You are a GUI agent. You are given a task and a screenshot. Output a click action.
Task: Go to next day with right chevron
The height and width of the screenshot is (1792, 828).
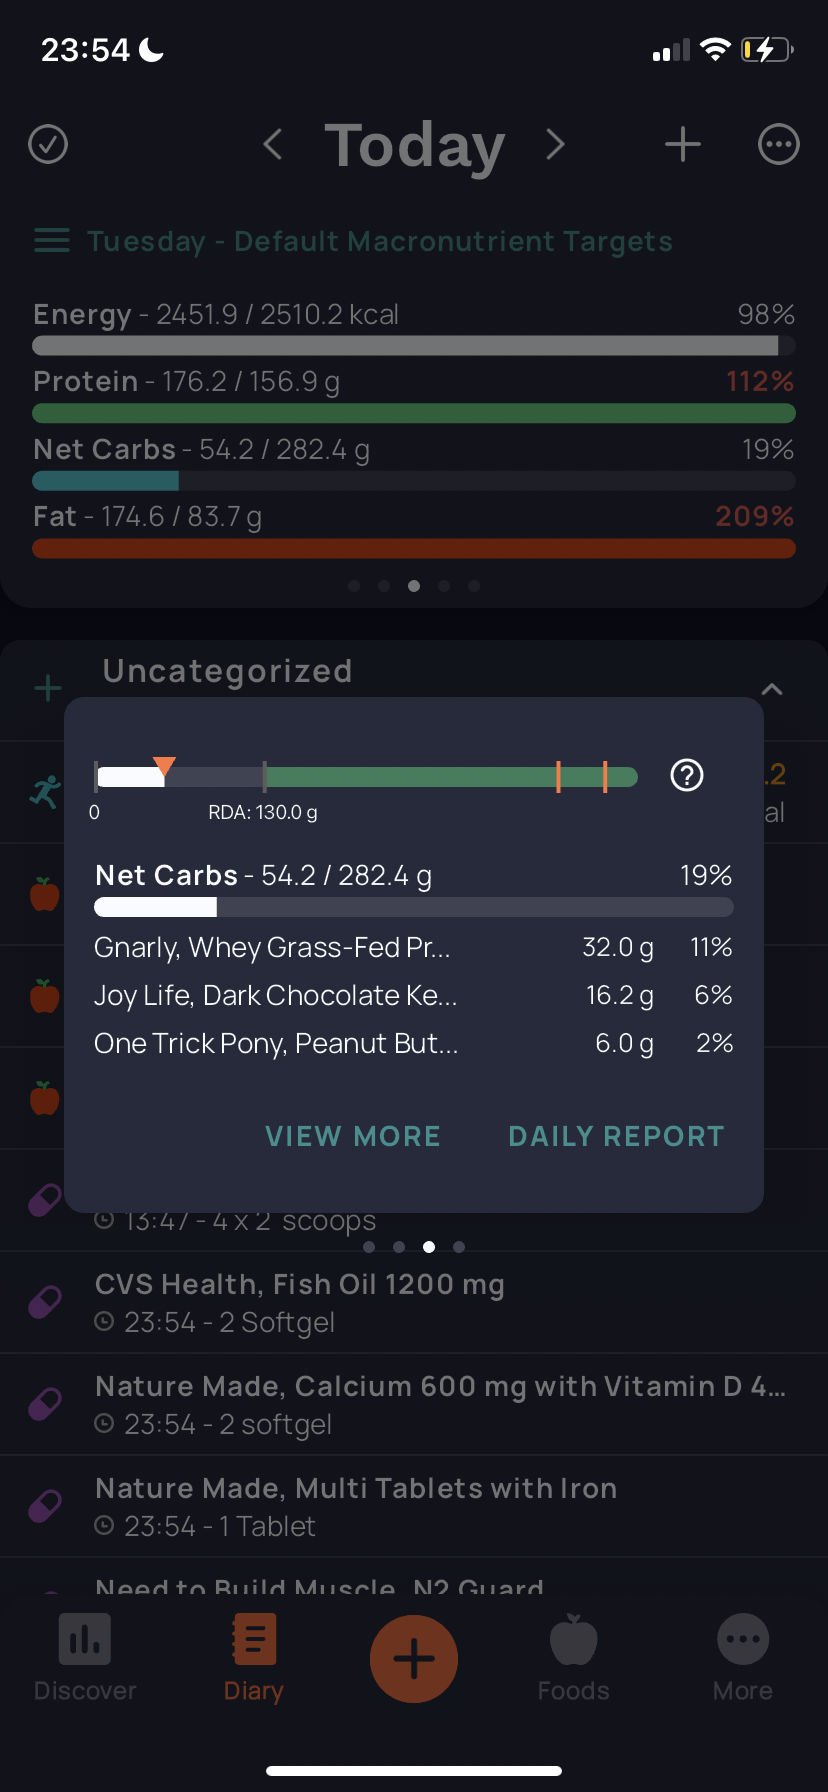[x=555, y=144]
